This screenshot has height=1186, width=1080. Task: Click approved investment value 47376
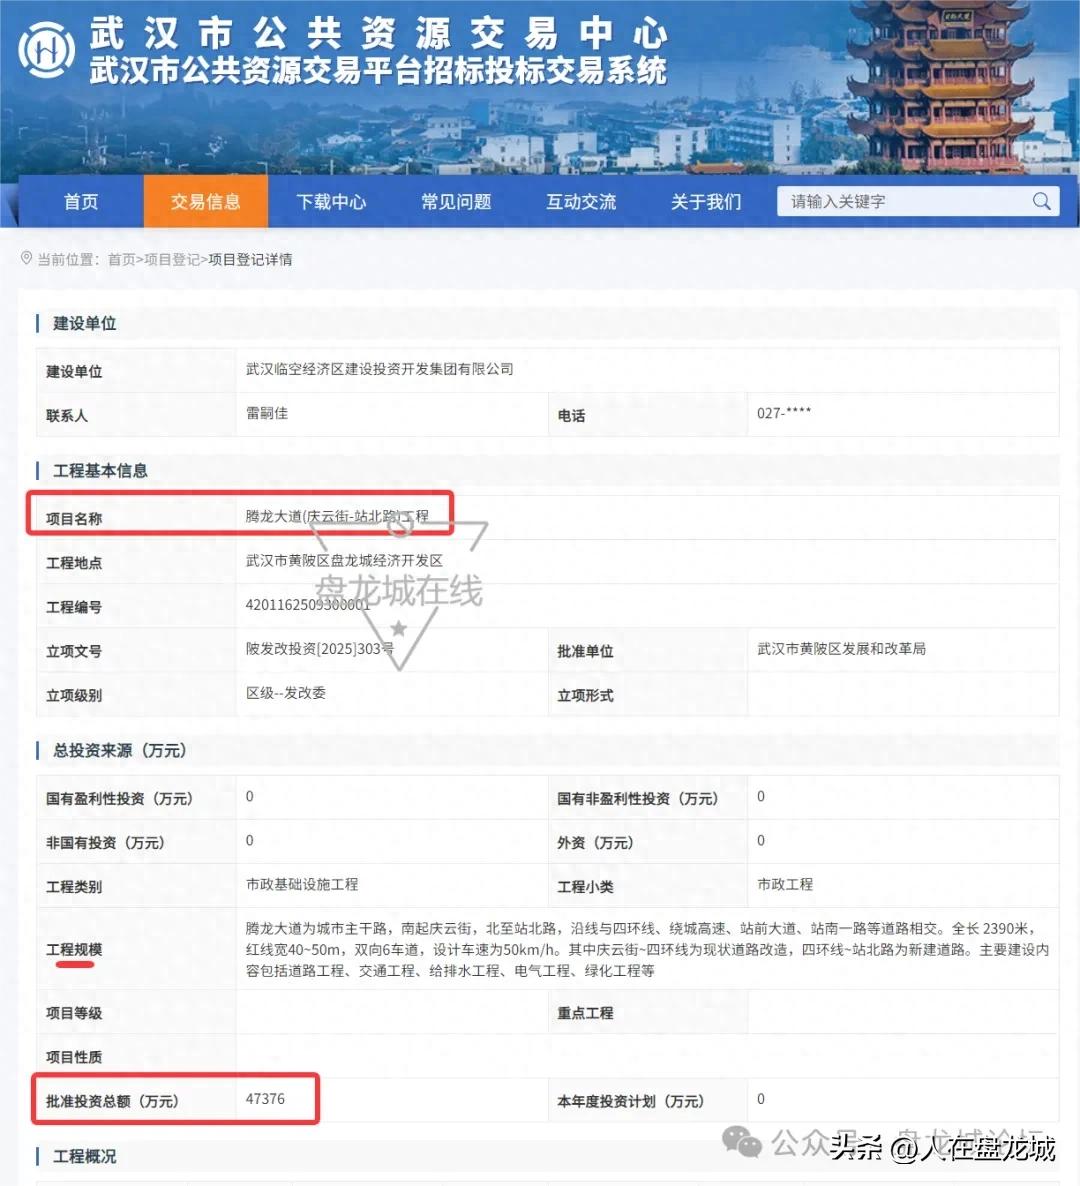265,1099
